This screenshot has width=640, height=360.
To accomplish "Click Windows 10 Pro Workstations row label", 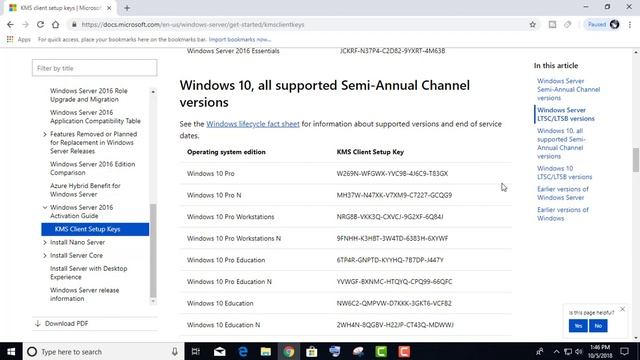I will [231, 217].
